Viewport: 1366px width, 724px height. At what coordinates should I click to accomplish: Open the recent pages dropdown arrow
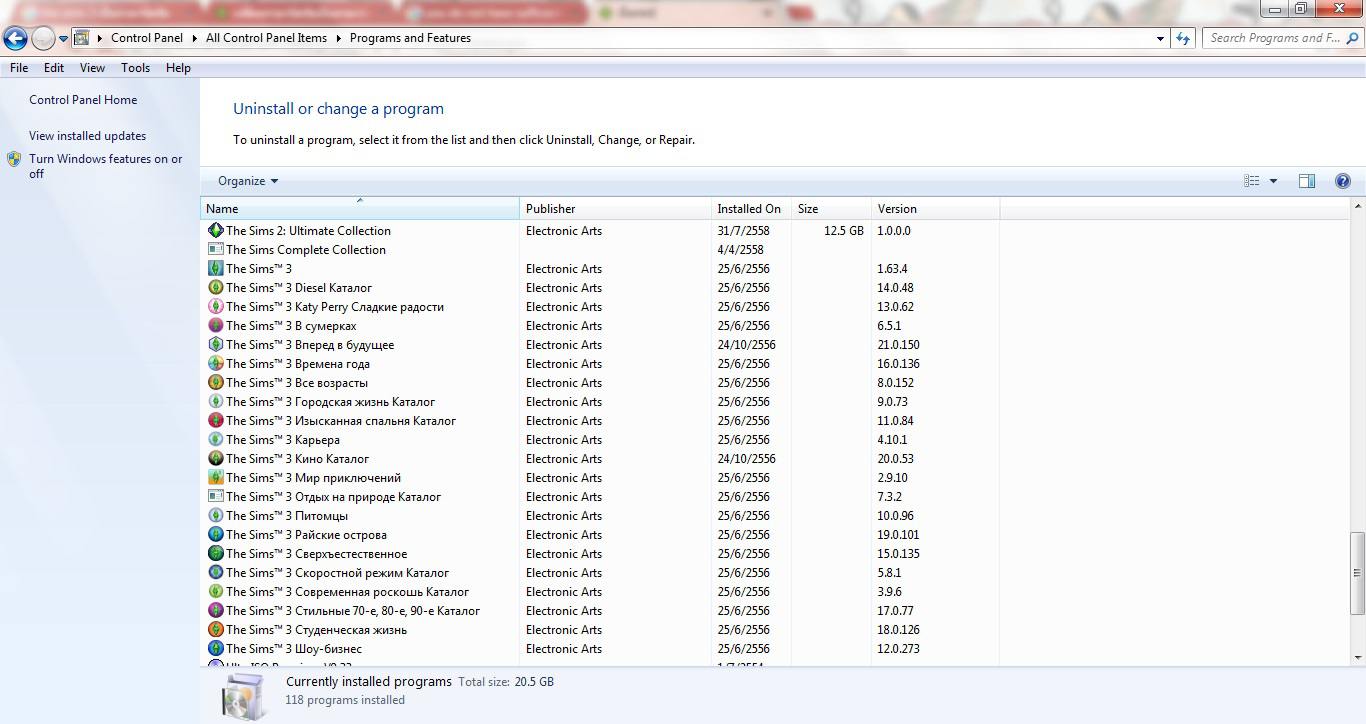point(63,39)
